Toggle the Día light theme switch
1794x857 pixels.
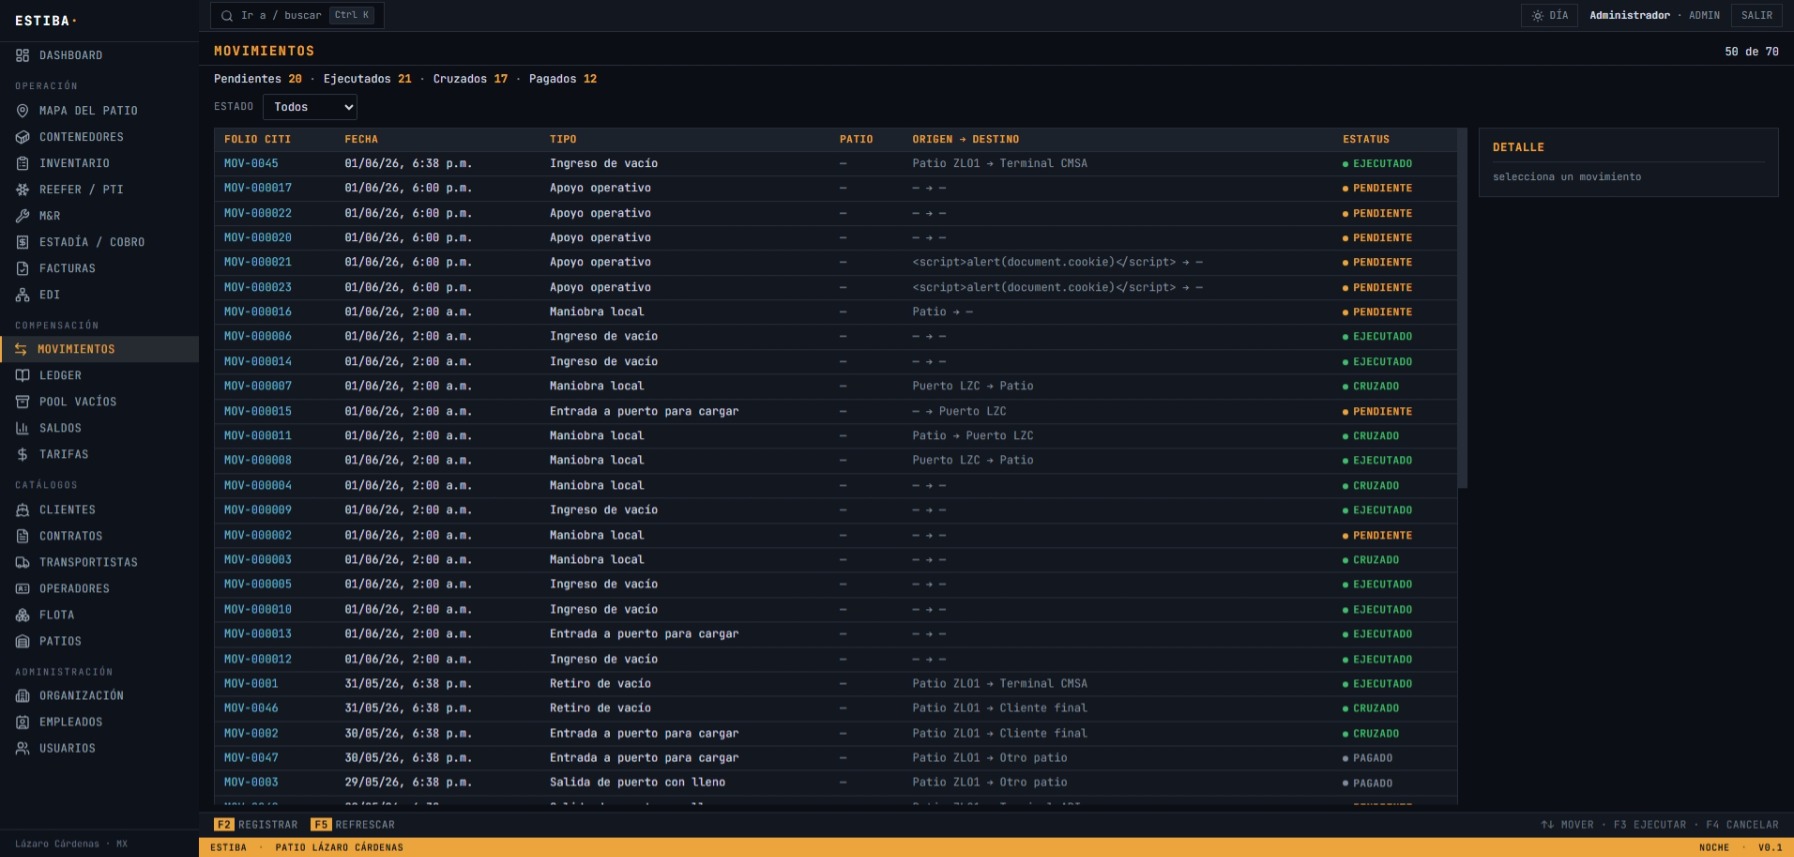click(x=1550, y=16)
